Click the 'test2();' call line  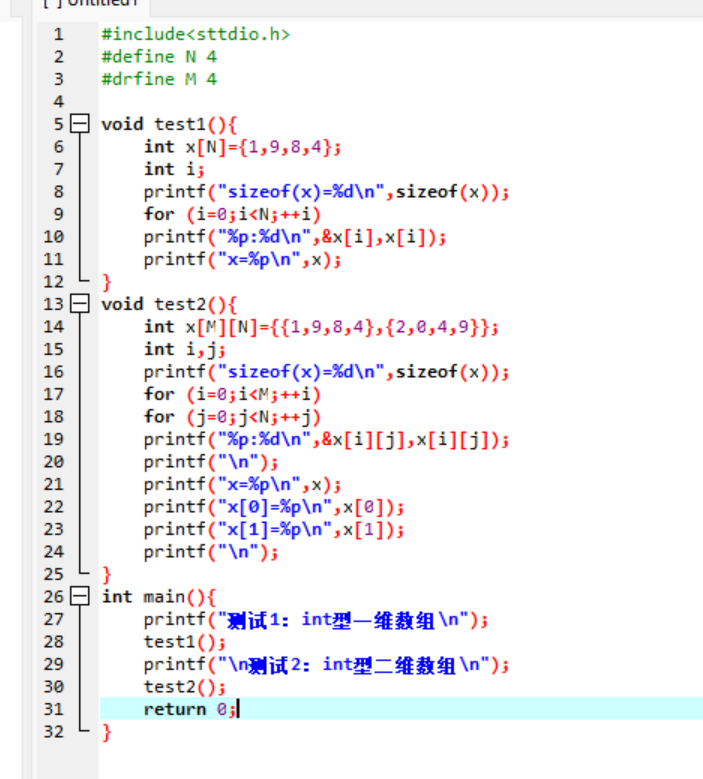pos(184,687)
